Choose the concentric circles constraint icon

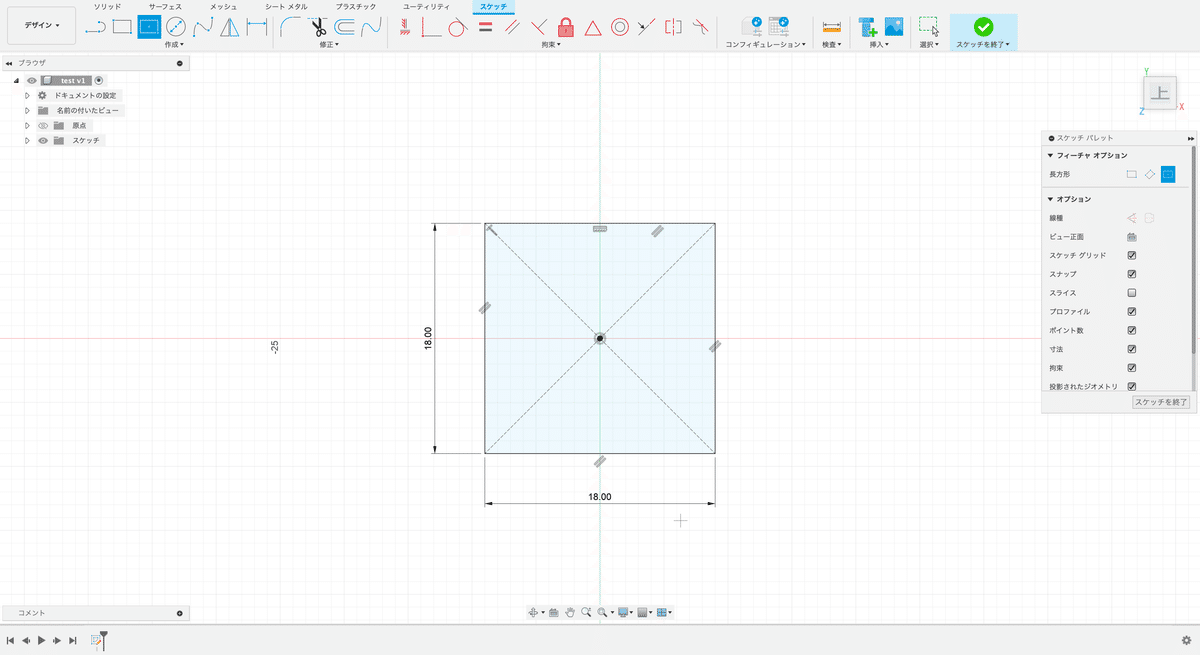point(620,27)
